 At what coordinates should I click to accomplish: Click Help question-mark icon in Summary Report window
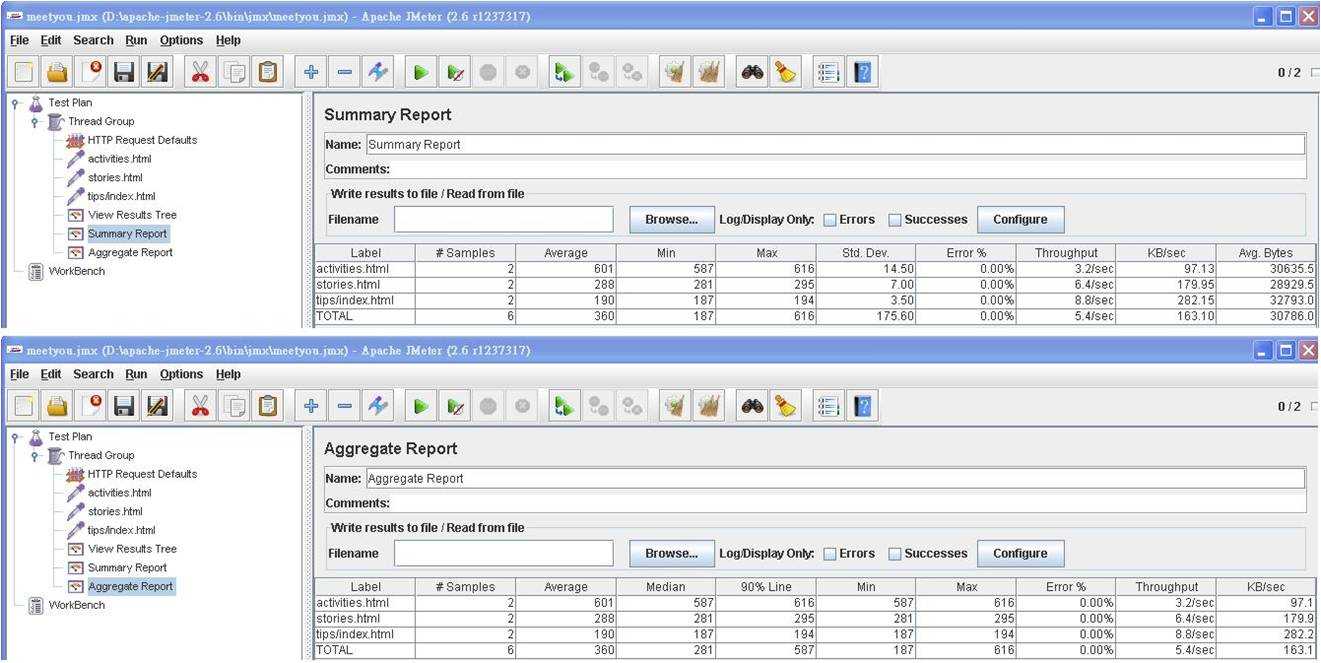(862, 72)
